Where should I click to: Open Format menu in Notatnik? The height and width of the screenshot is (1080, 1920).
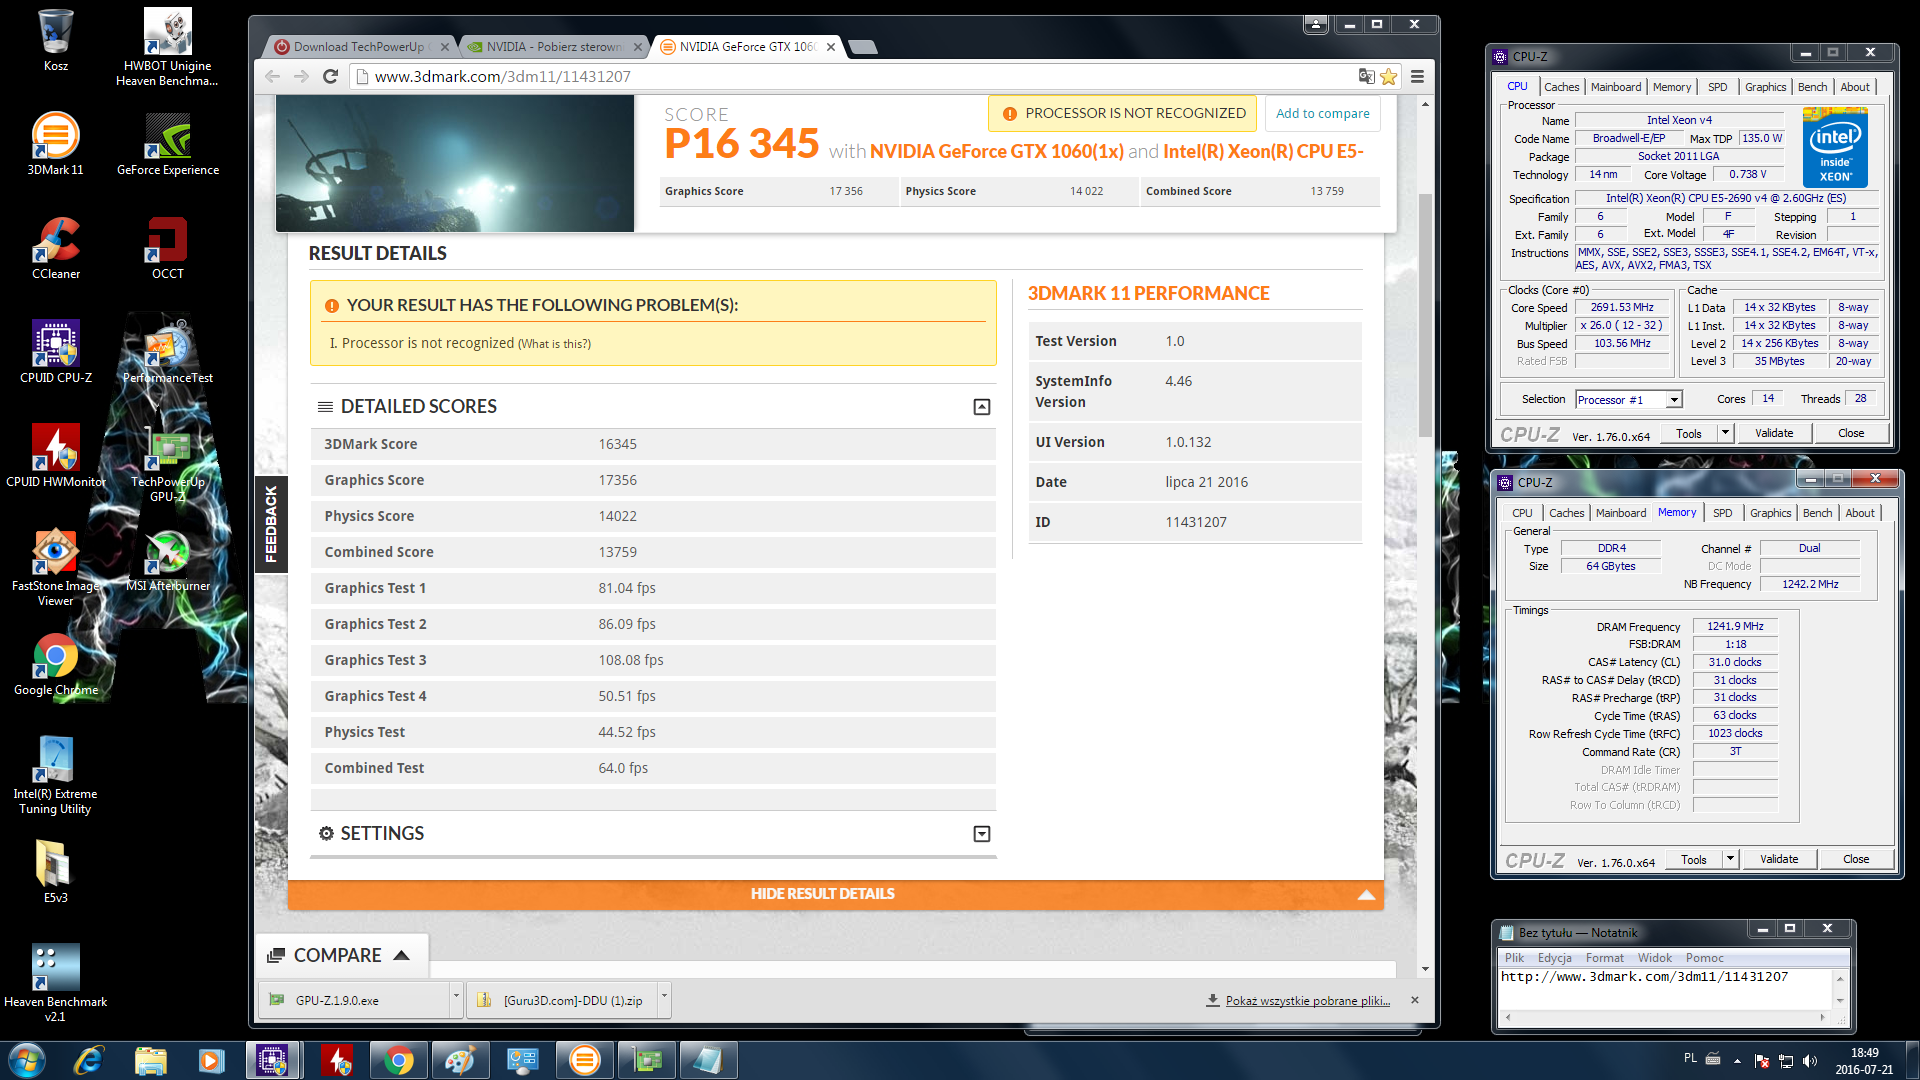click(1604, 958)
